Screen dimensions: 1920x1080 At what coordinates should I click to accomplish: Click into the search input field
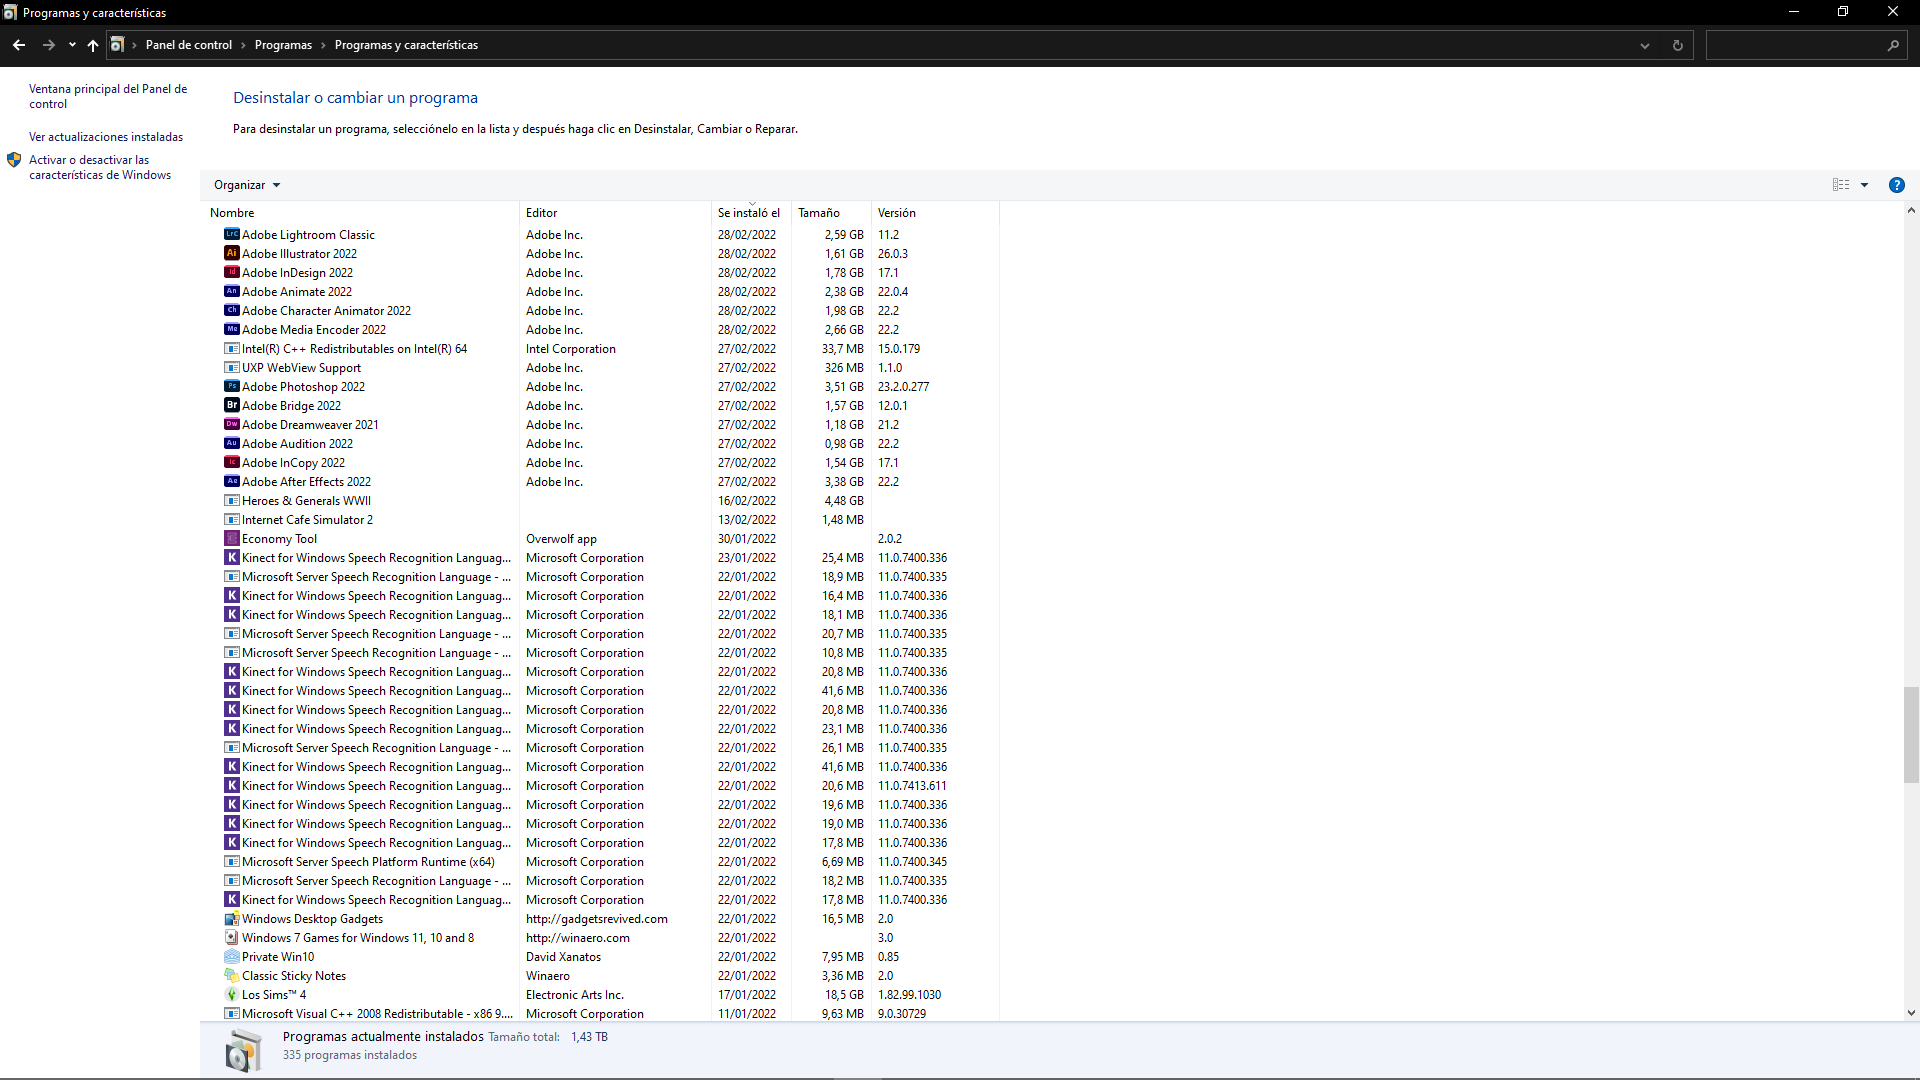(1795, 45)
